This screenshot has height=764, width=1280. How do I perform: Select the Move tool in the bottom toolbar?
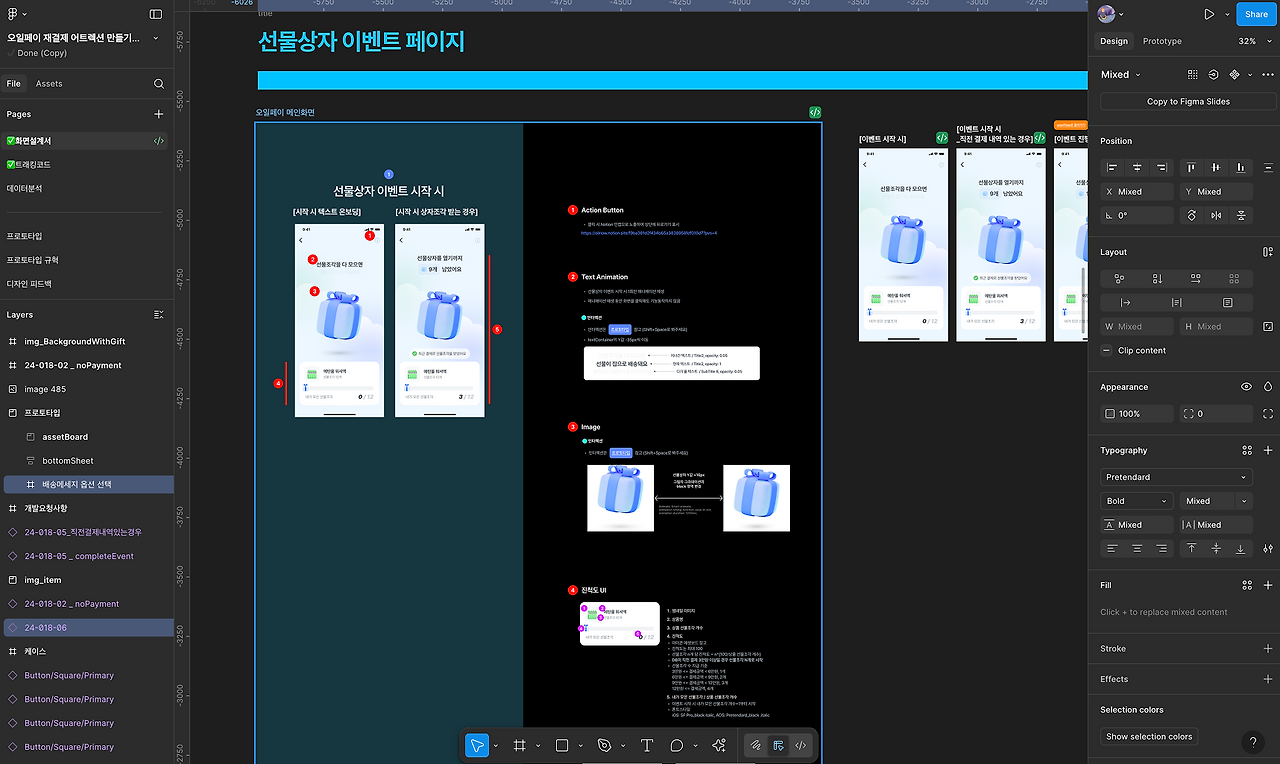pos(477,745)
